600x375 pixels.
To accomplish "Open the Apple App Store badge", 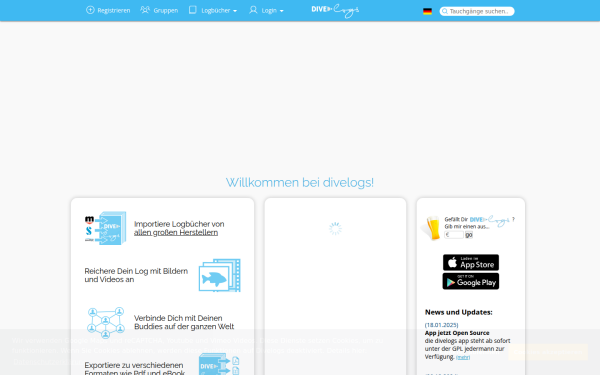I will pyautogui.click(x=471, y=262).
